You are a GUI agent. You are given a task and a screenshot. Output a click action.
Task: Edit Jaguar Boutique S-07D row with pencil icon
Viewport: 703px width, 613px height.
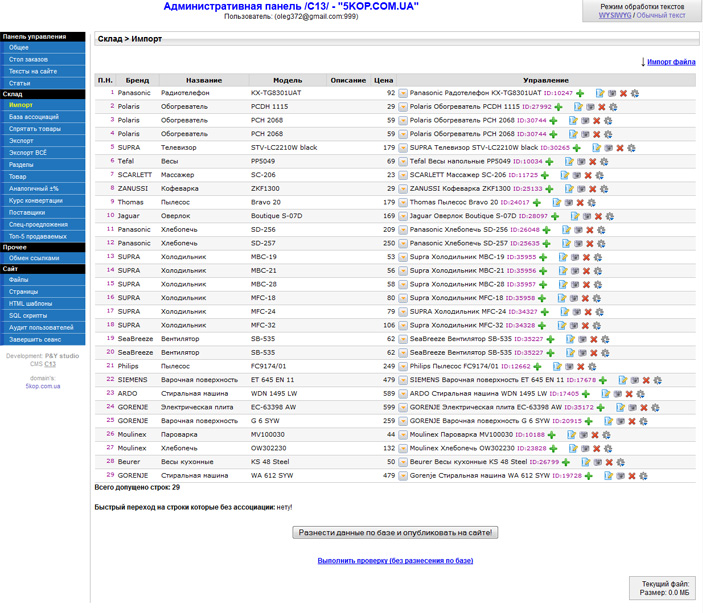pyautogui.click(x=575, y=216)
